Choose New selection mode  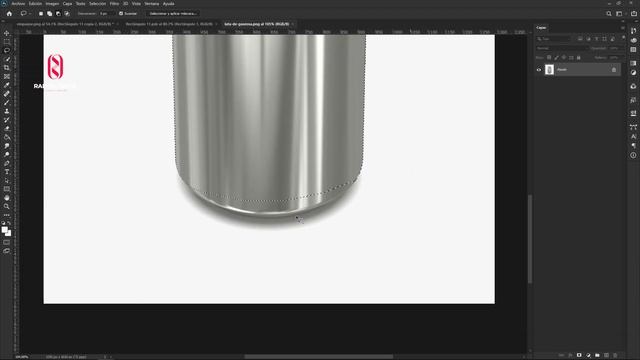[41, 13]
